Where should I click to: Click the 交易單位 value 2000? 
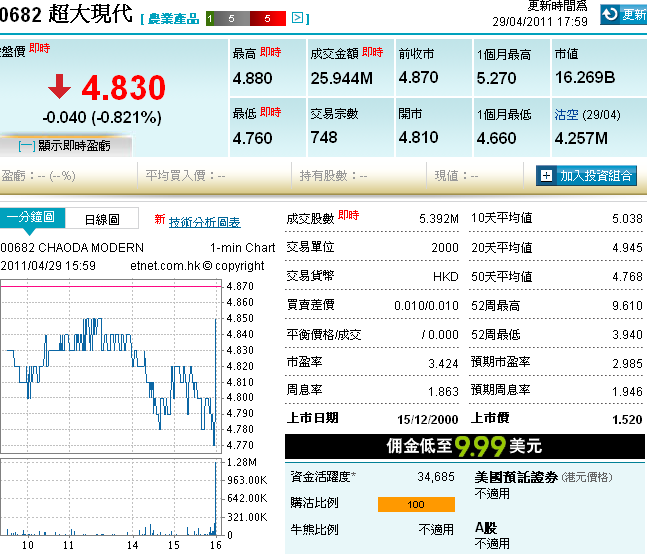click(445, 248)
